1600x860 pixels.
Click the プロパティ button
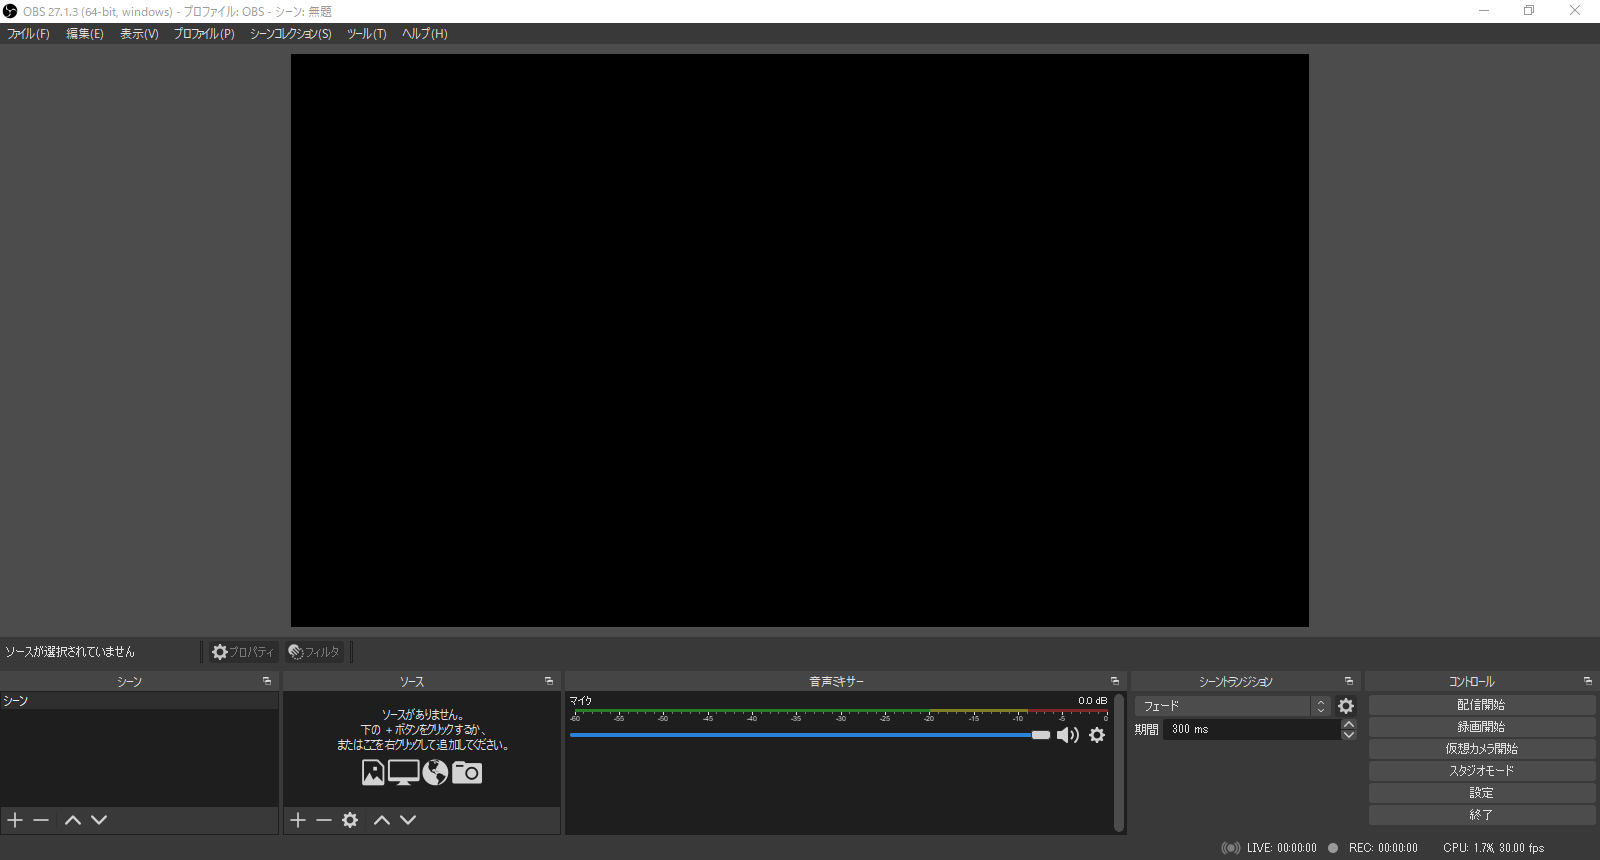coord(243,652)
